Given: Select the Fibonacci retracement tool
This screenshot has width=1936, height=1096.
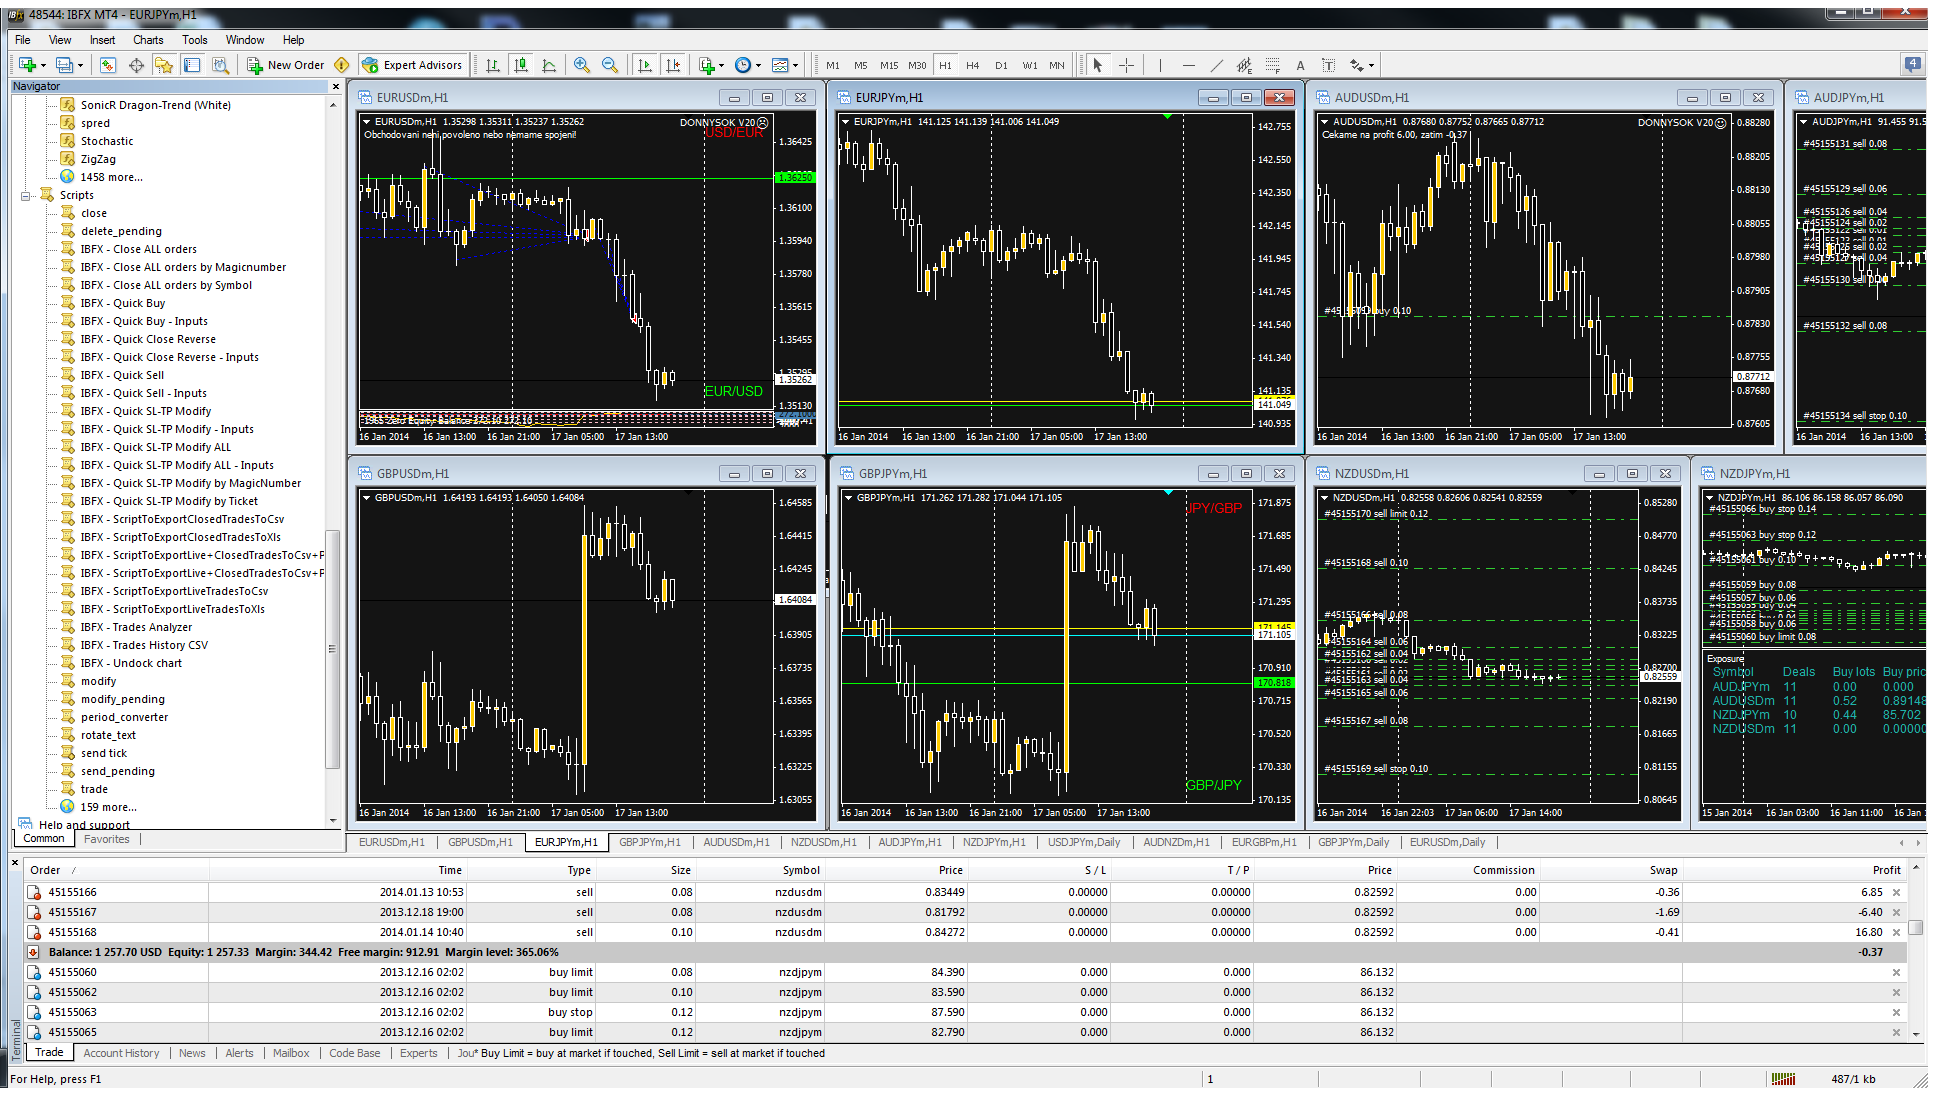Looking at the screenshot, I should [1272, 65].
